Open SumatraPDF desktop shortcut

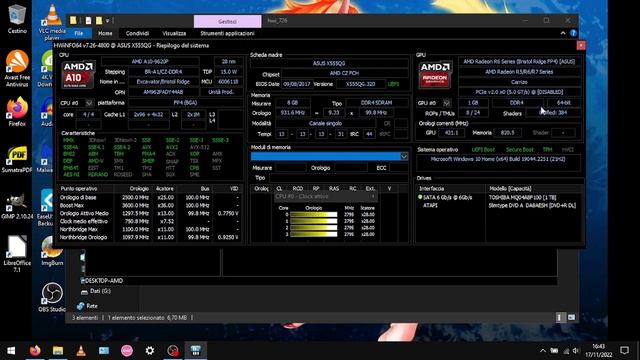pos(17,160)
